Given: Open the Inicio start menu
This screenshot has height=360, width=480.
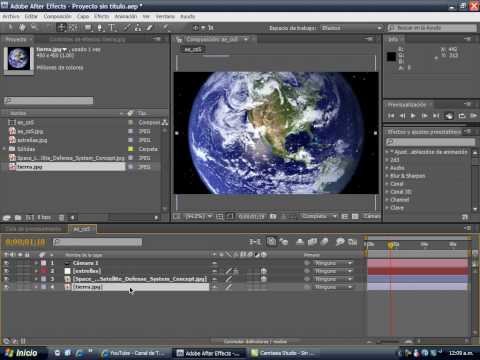Looking at the screenshot, I should tap(22, 353).
